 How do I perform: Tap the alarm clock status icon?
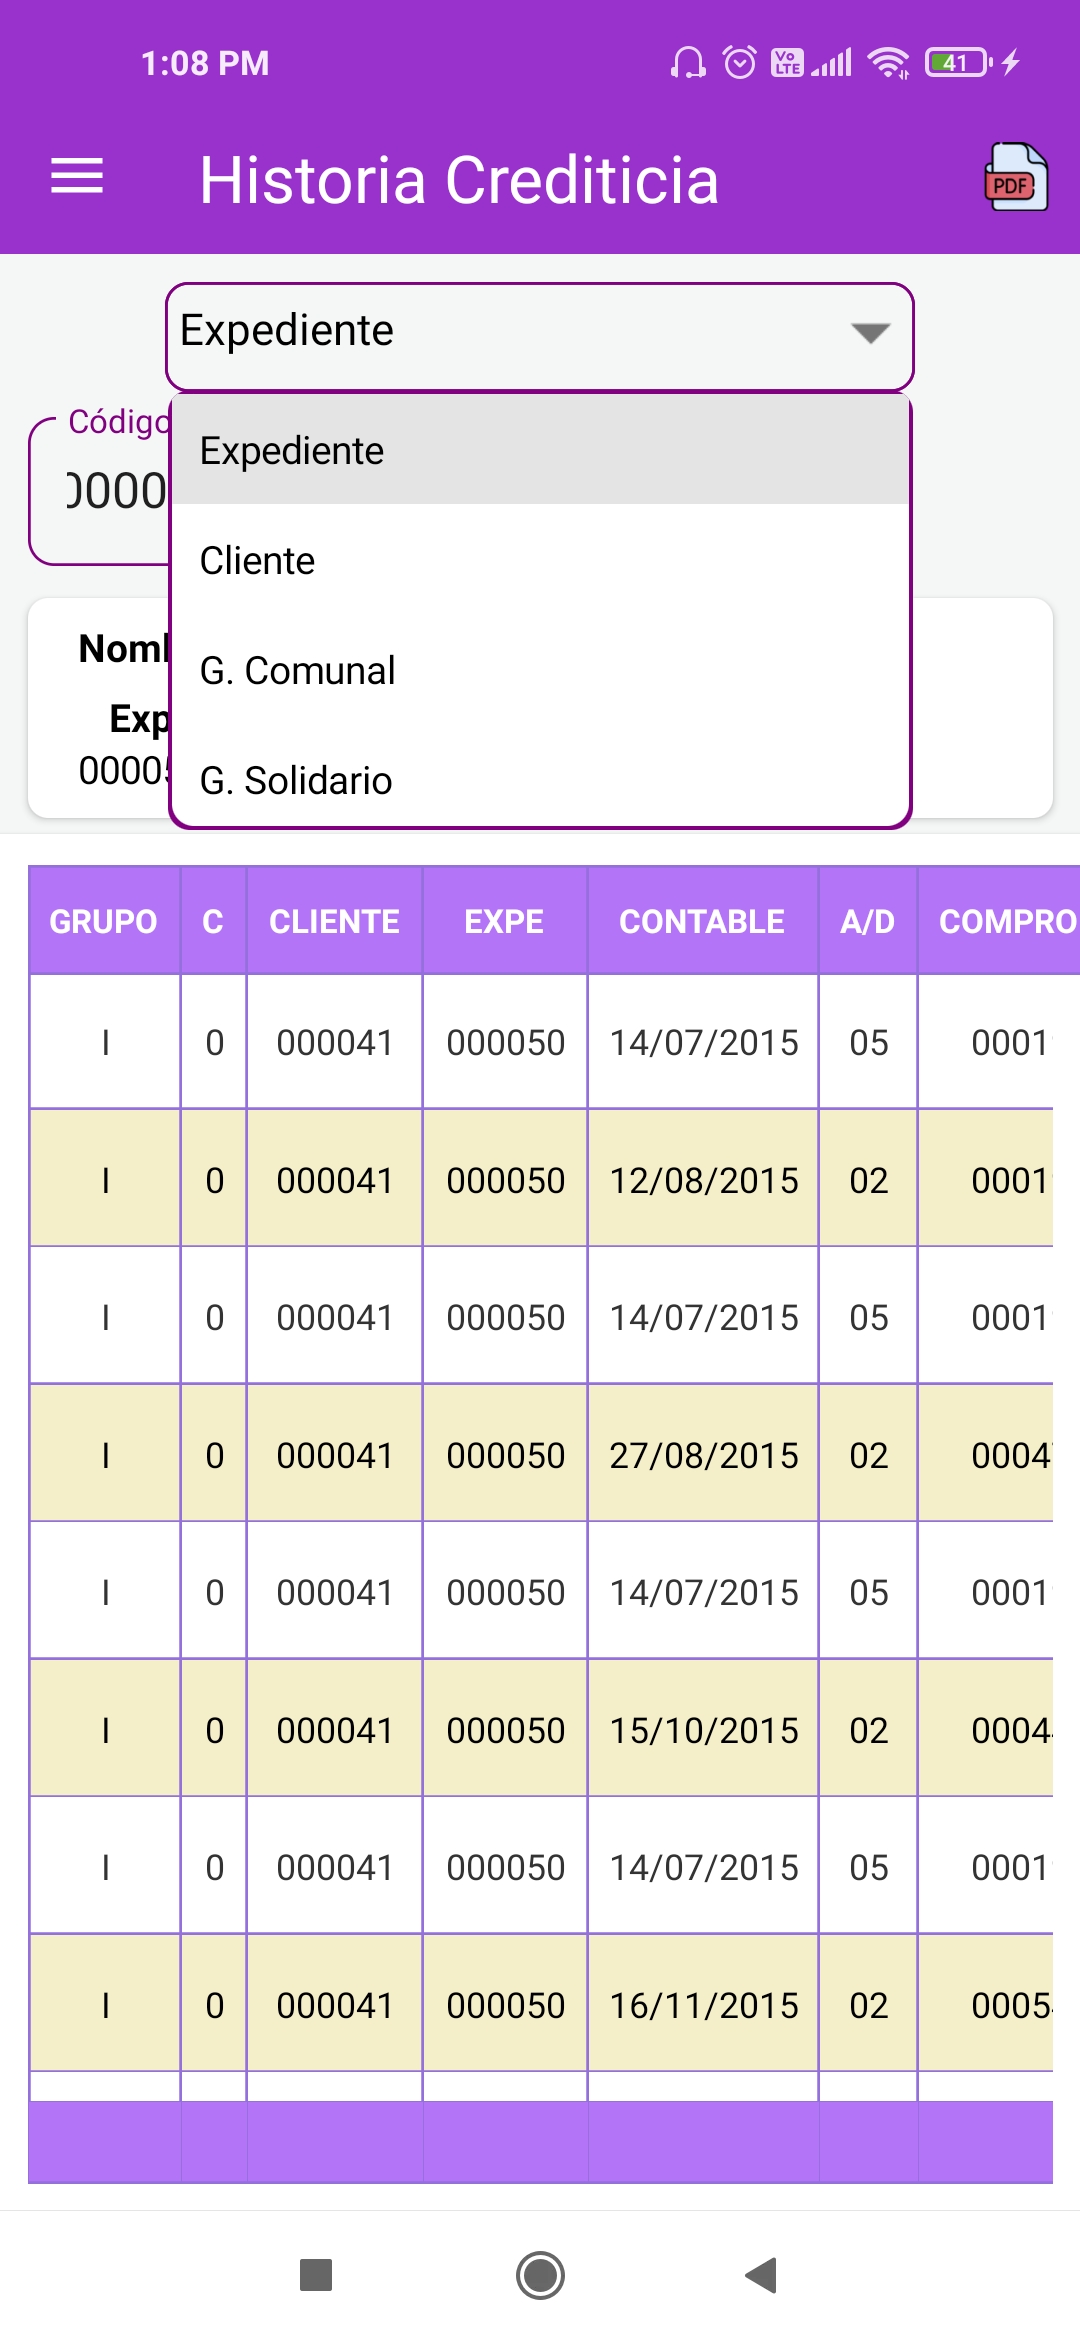[x=740, y=63]
